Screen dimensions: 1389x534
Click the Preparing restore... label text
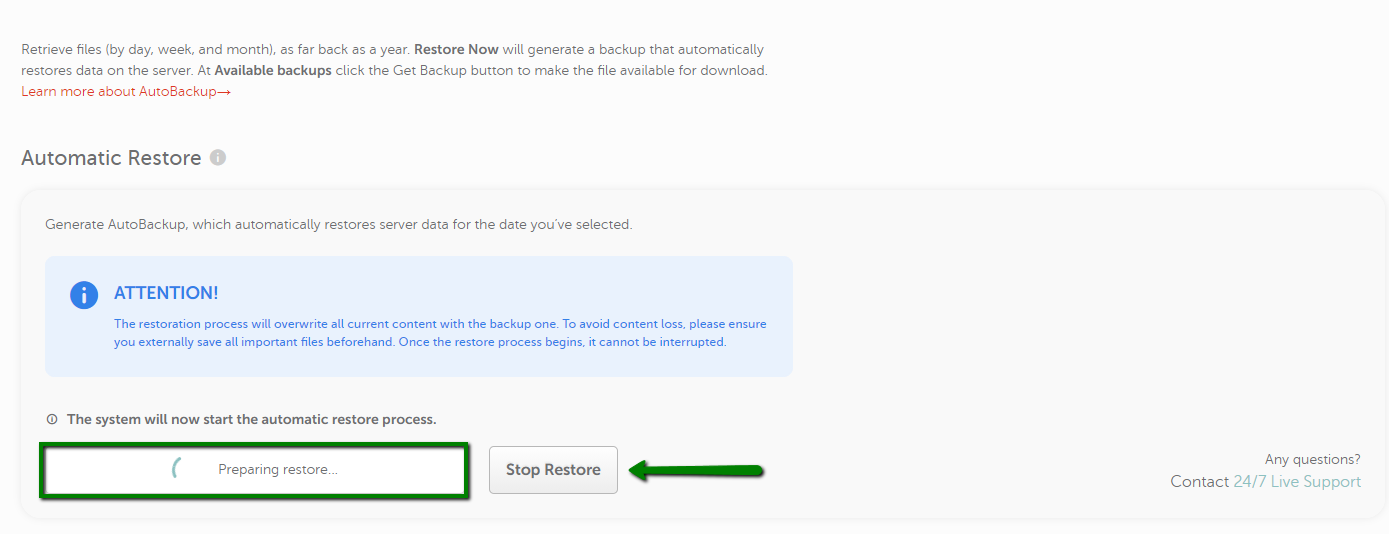point(278,470)
